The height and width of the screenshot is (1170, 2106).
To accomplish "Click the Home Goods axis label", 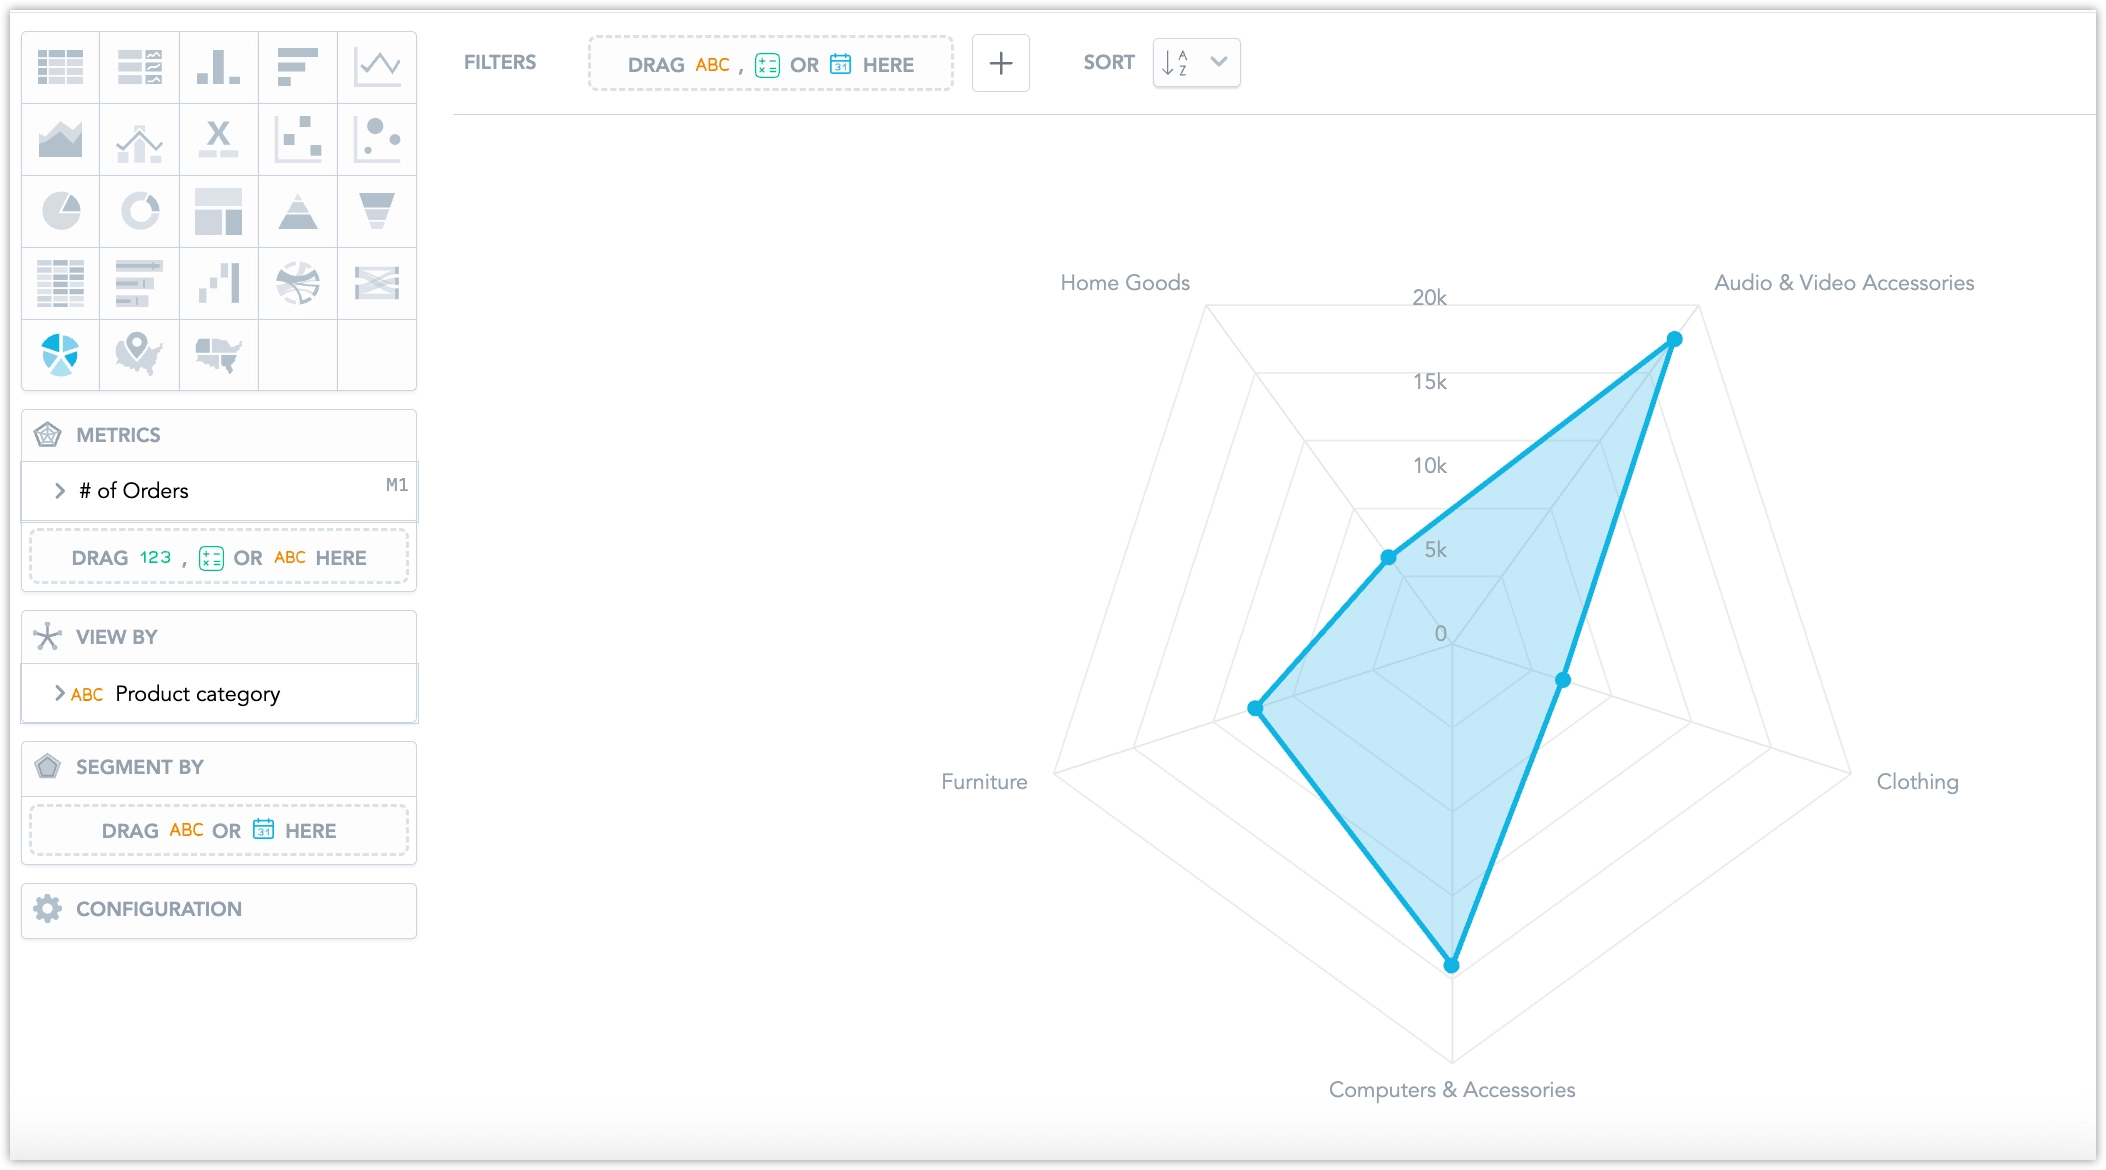I will [1125, 283].
